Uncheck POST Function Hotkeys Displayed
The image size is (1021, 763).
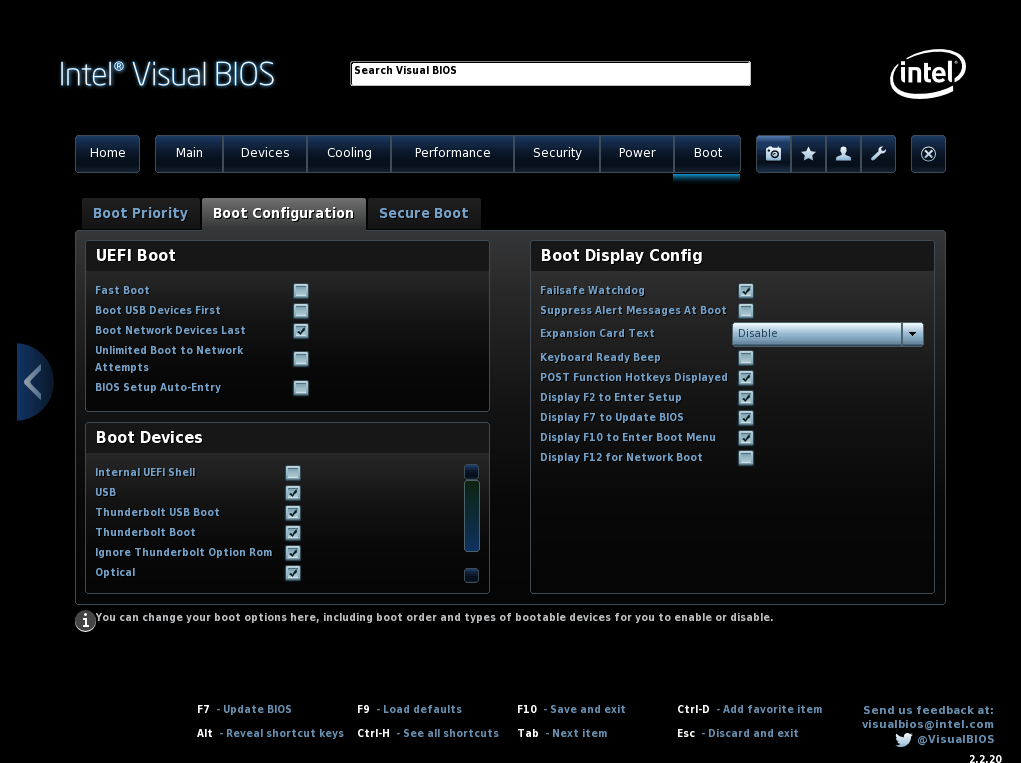click(x=746, y=378)
